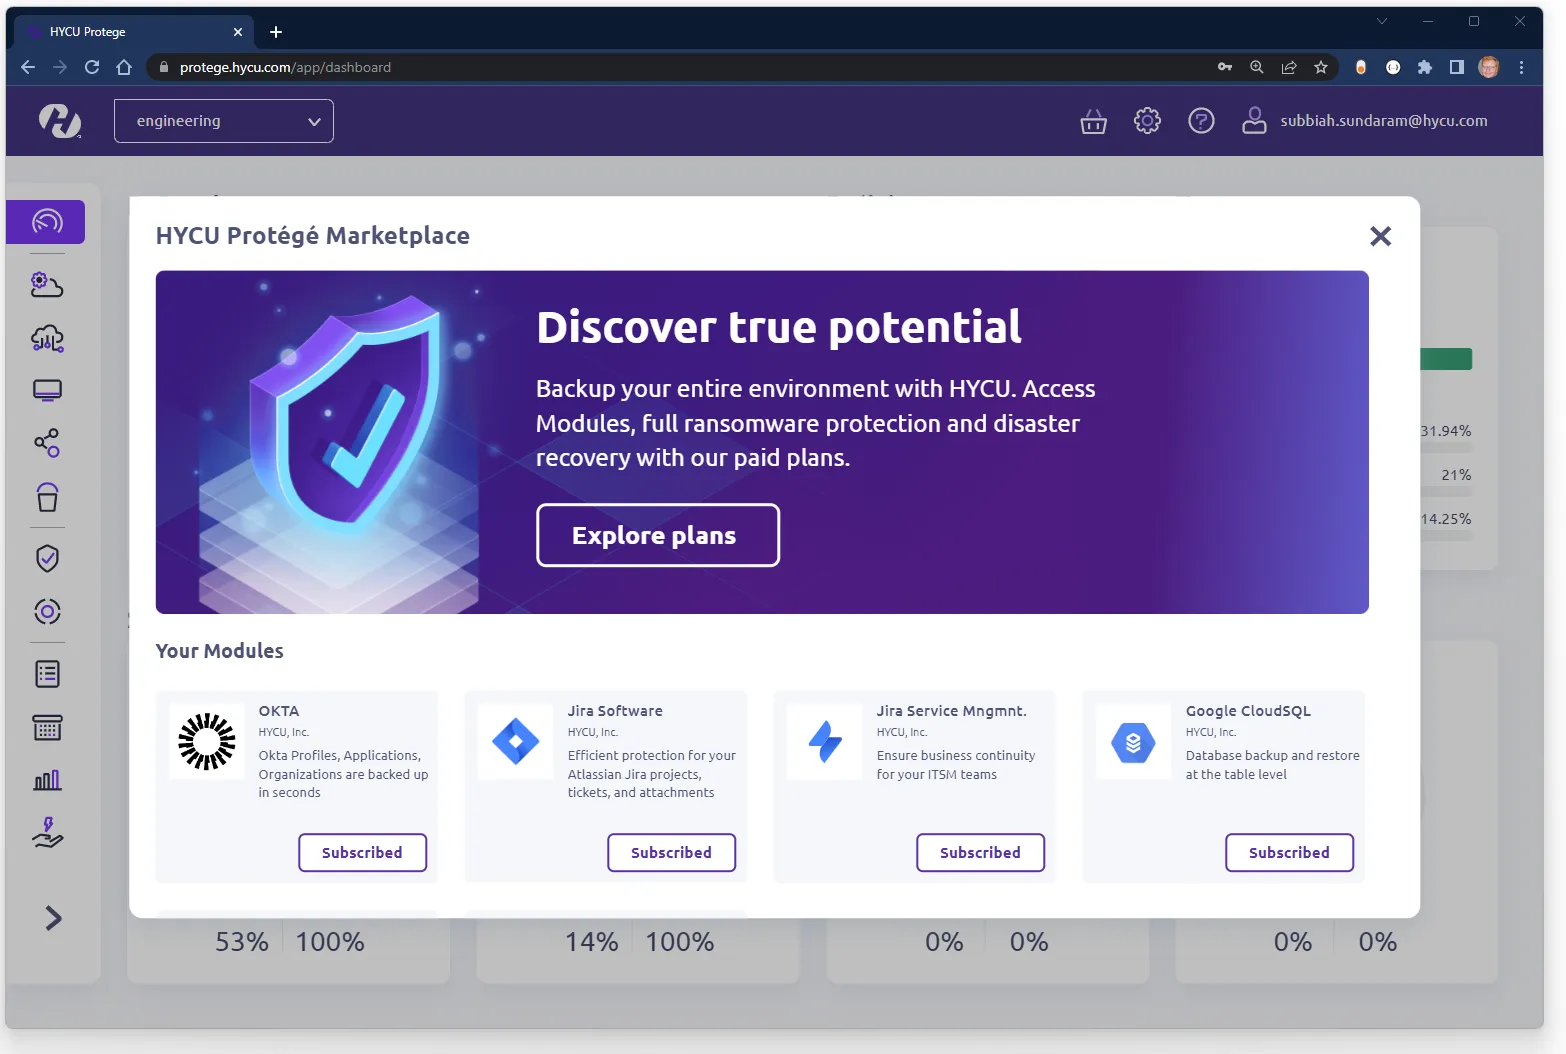The image size is (1566, 1054).
Task: Click the Jira Software module thumbnail
Action: (515, 742)
